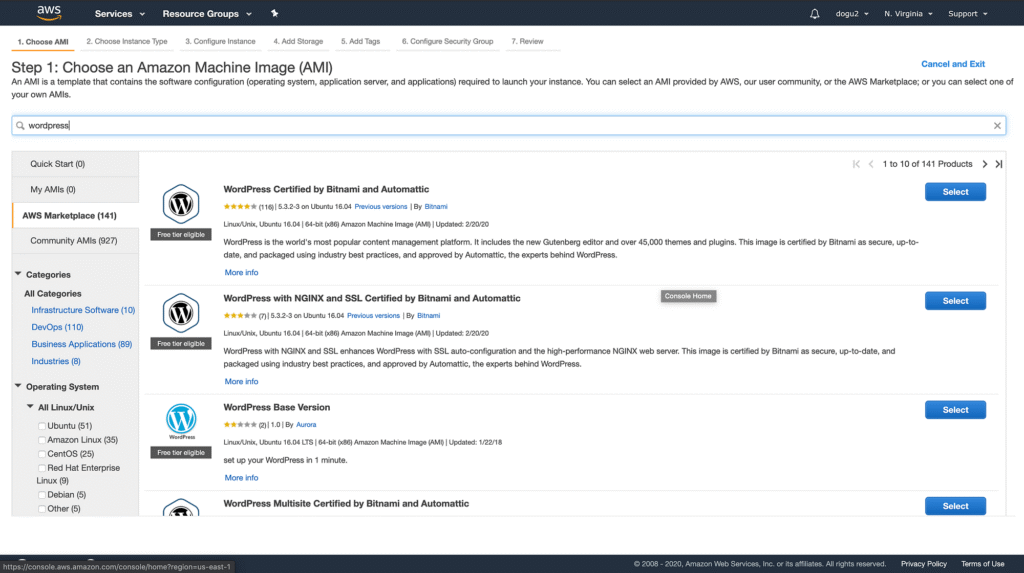
Task: Switch to 7. Review tab
Action: [x=527, y=41]
